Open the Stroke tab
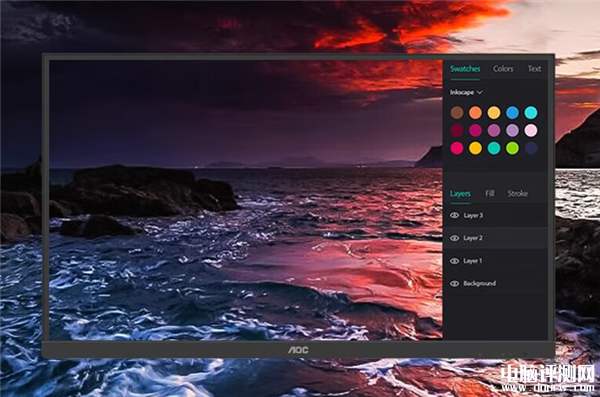The height and width of the screenshot is (397, 600). coord(517,193)
